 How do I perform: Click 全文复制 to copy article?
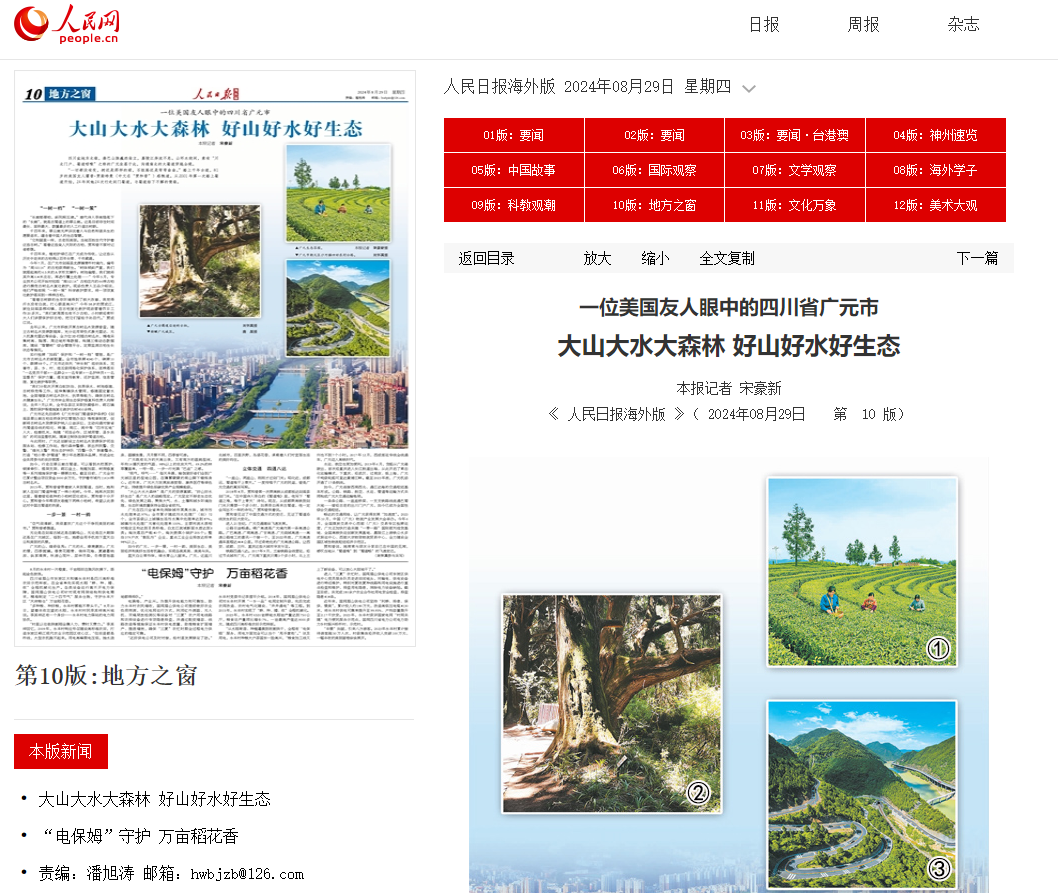[x=727, y=259]
